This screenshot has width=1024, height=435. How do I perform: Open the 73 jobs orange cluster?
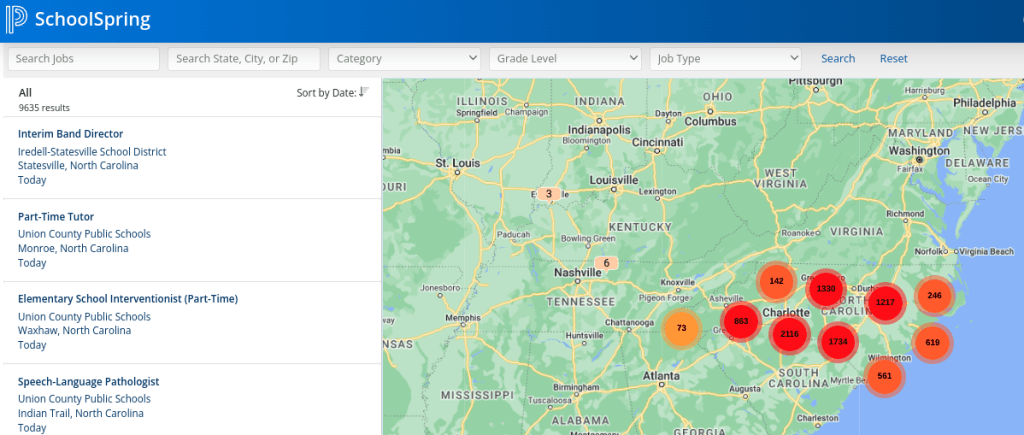681,328
